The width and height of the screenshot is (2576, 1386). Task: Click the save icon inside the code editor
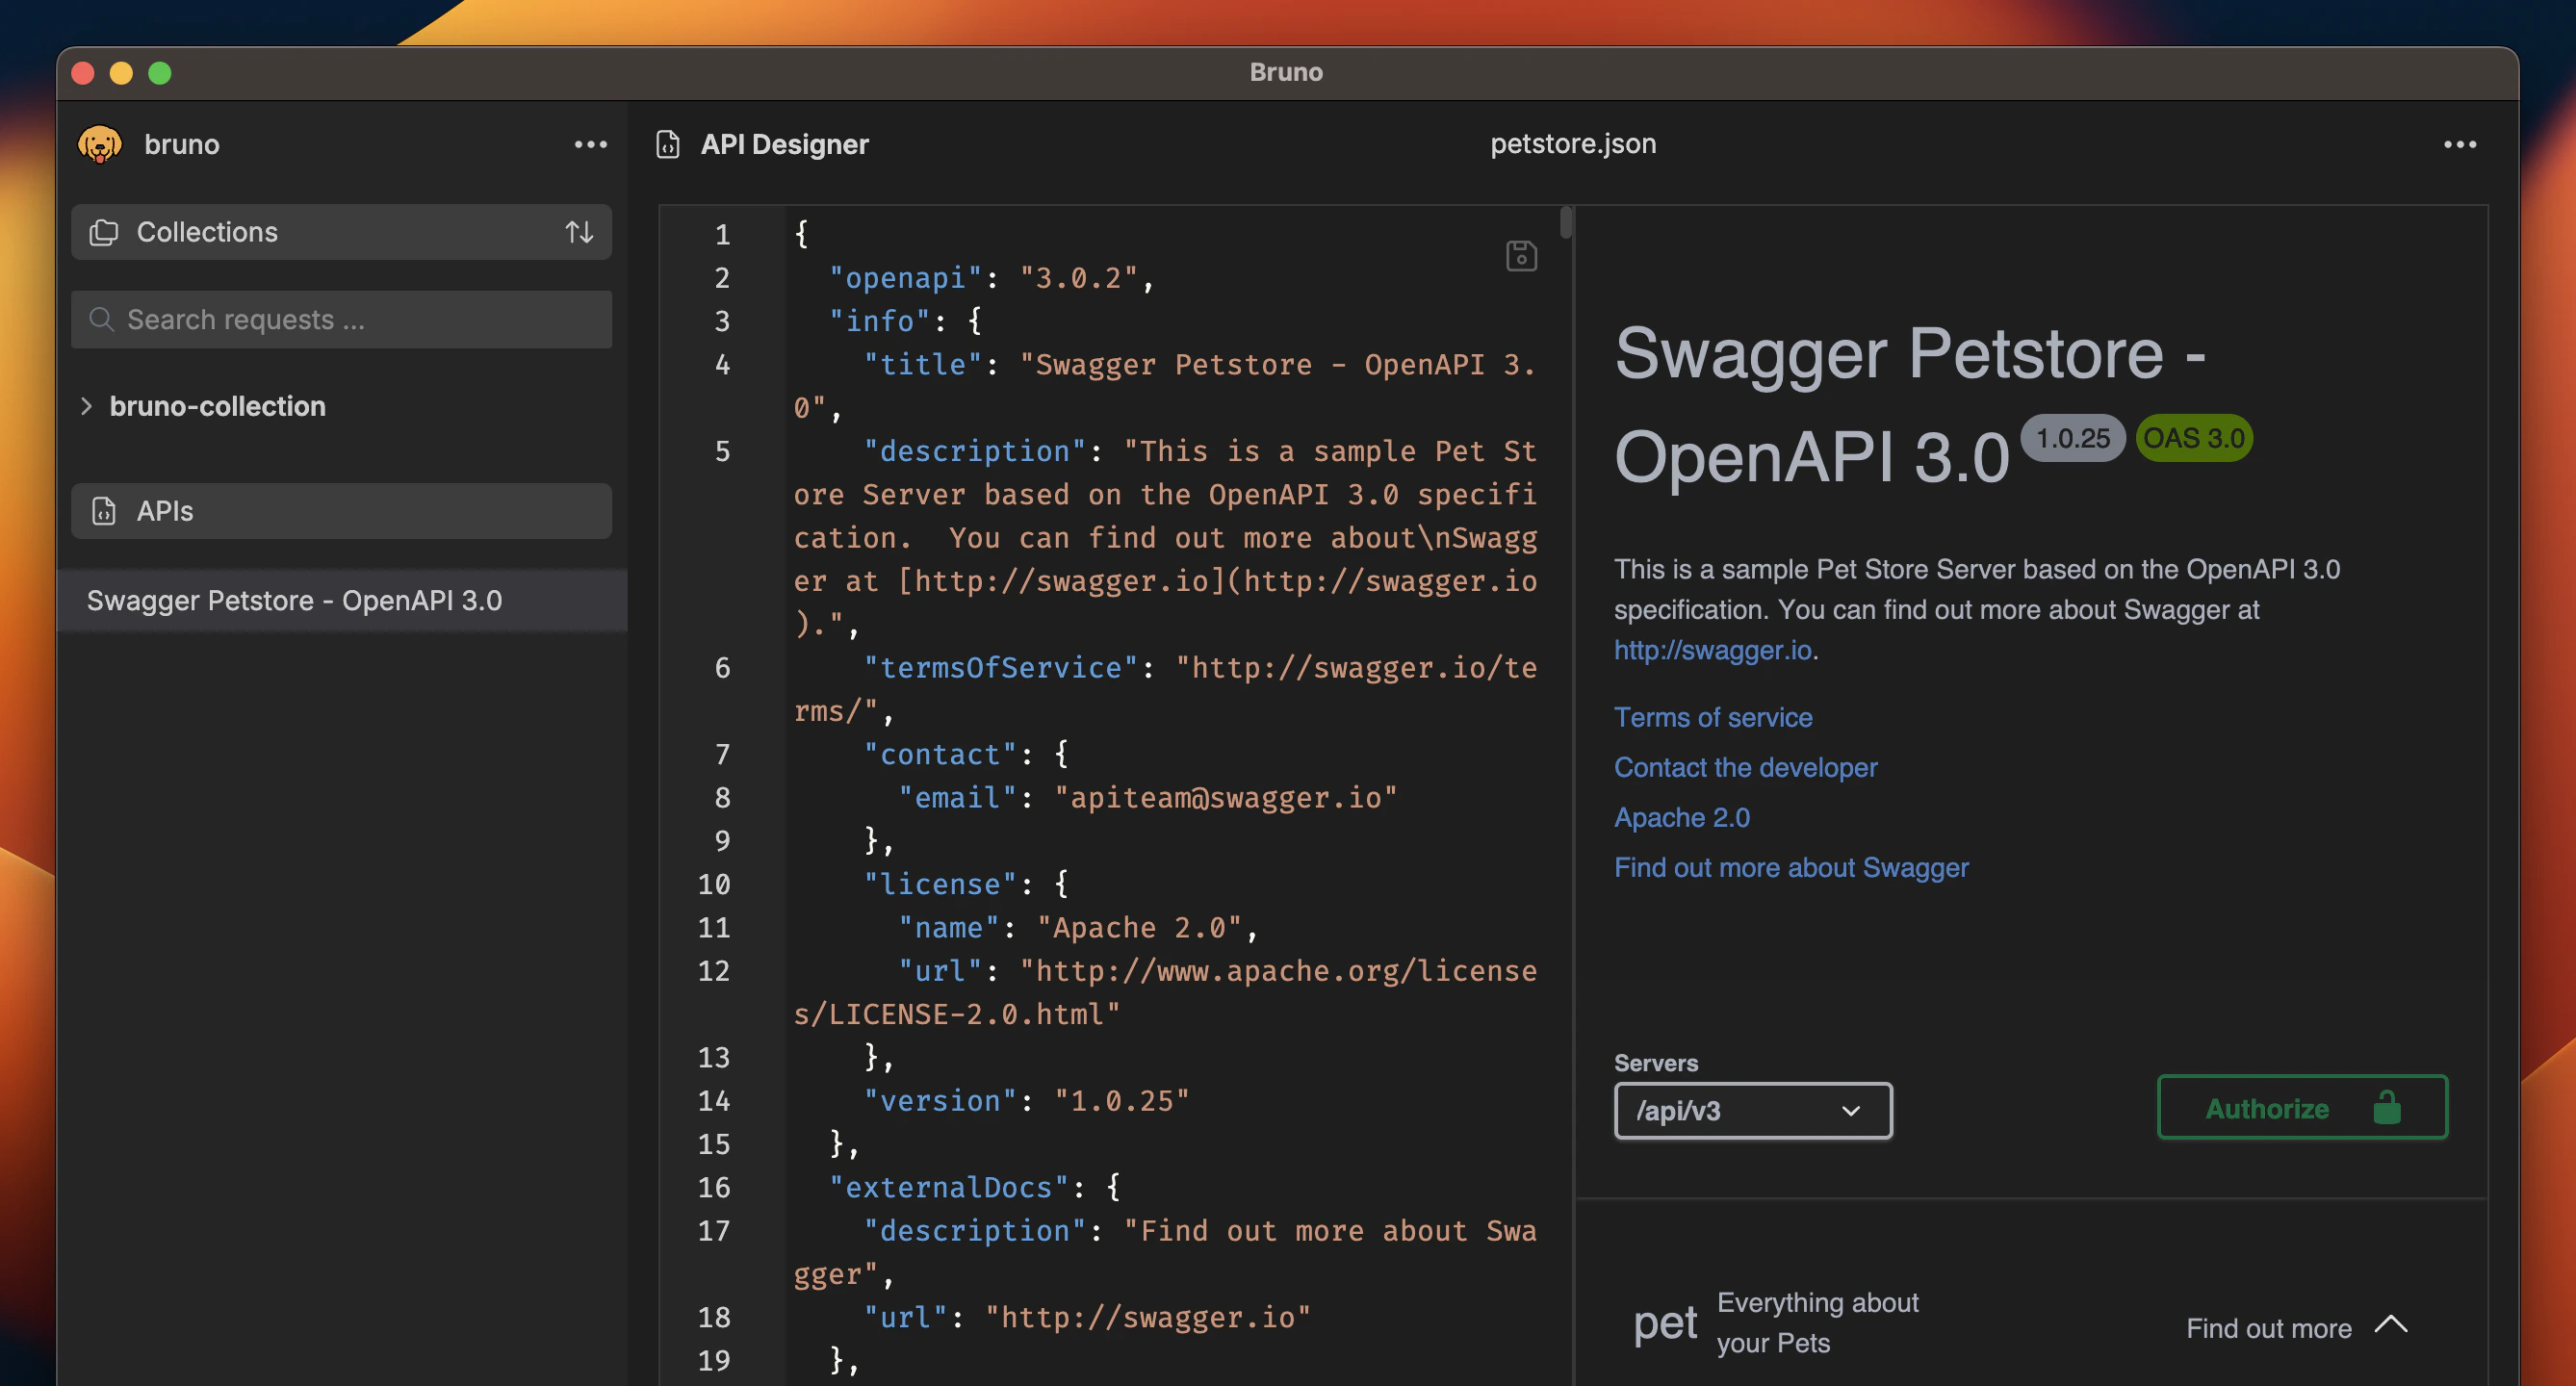(x=1520, y=255)
